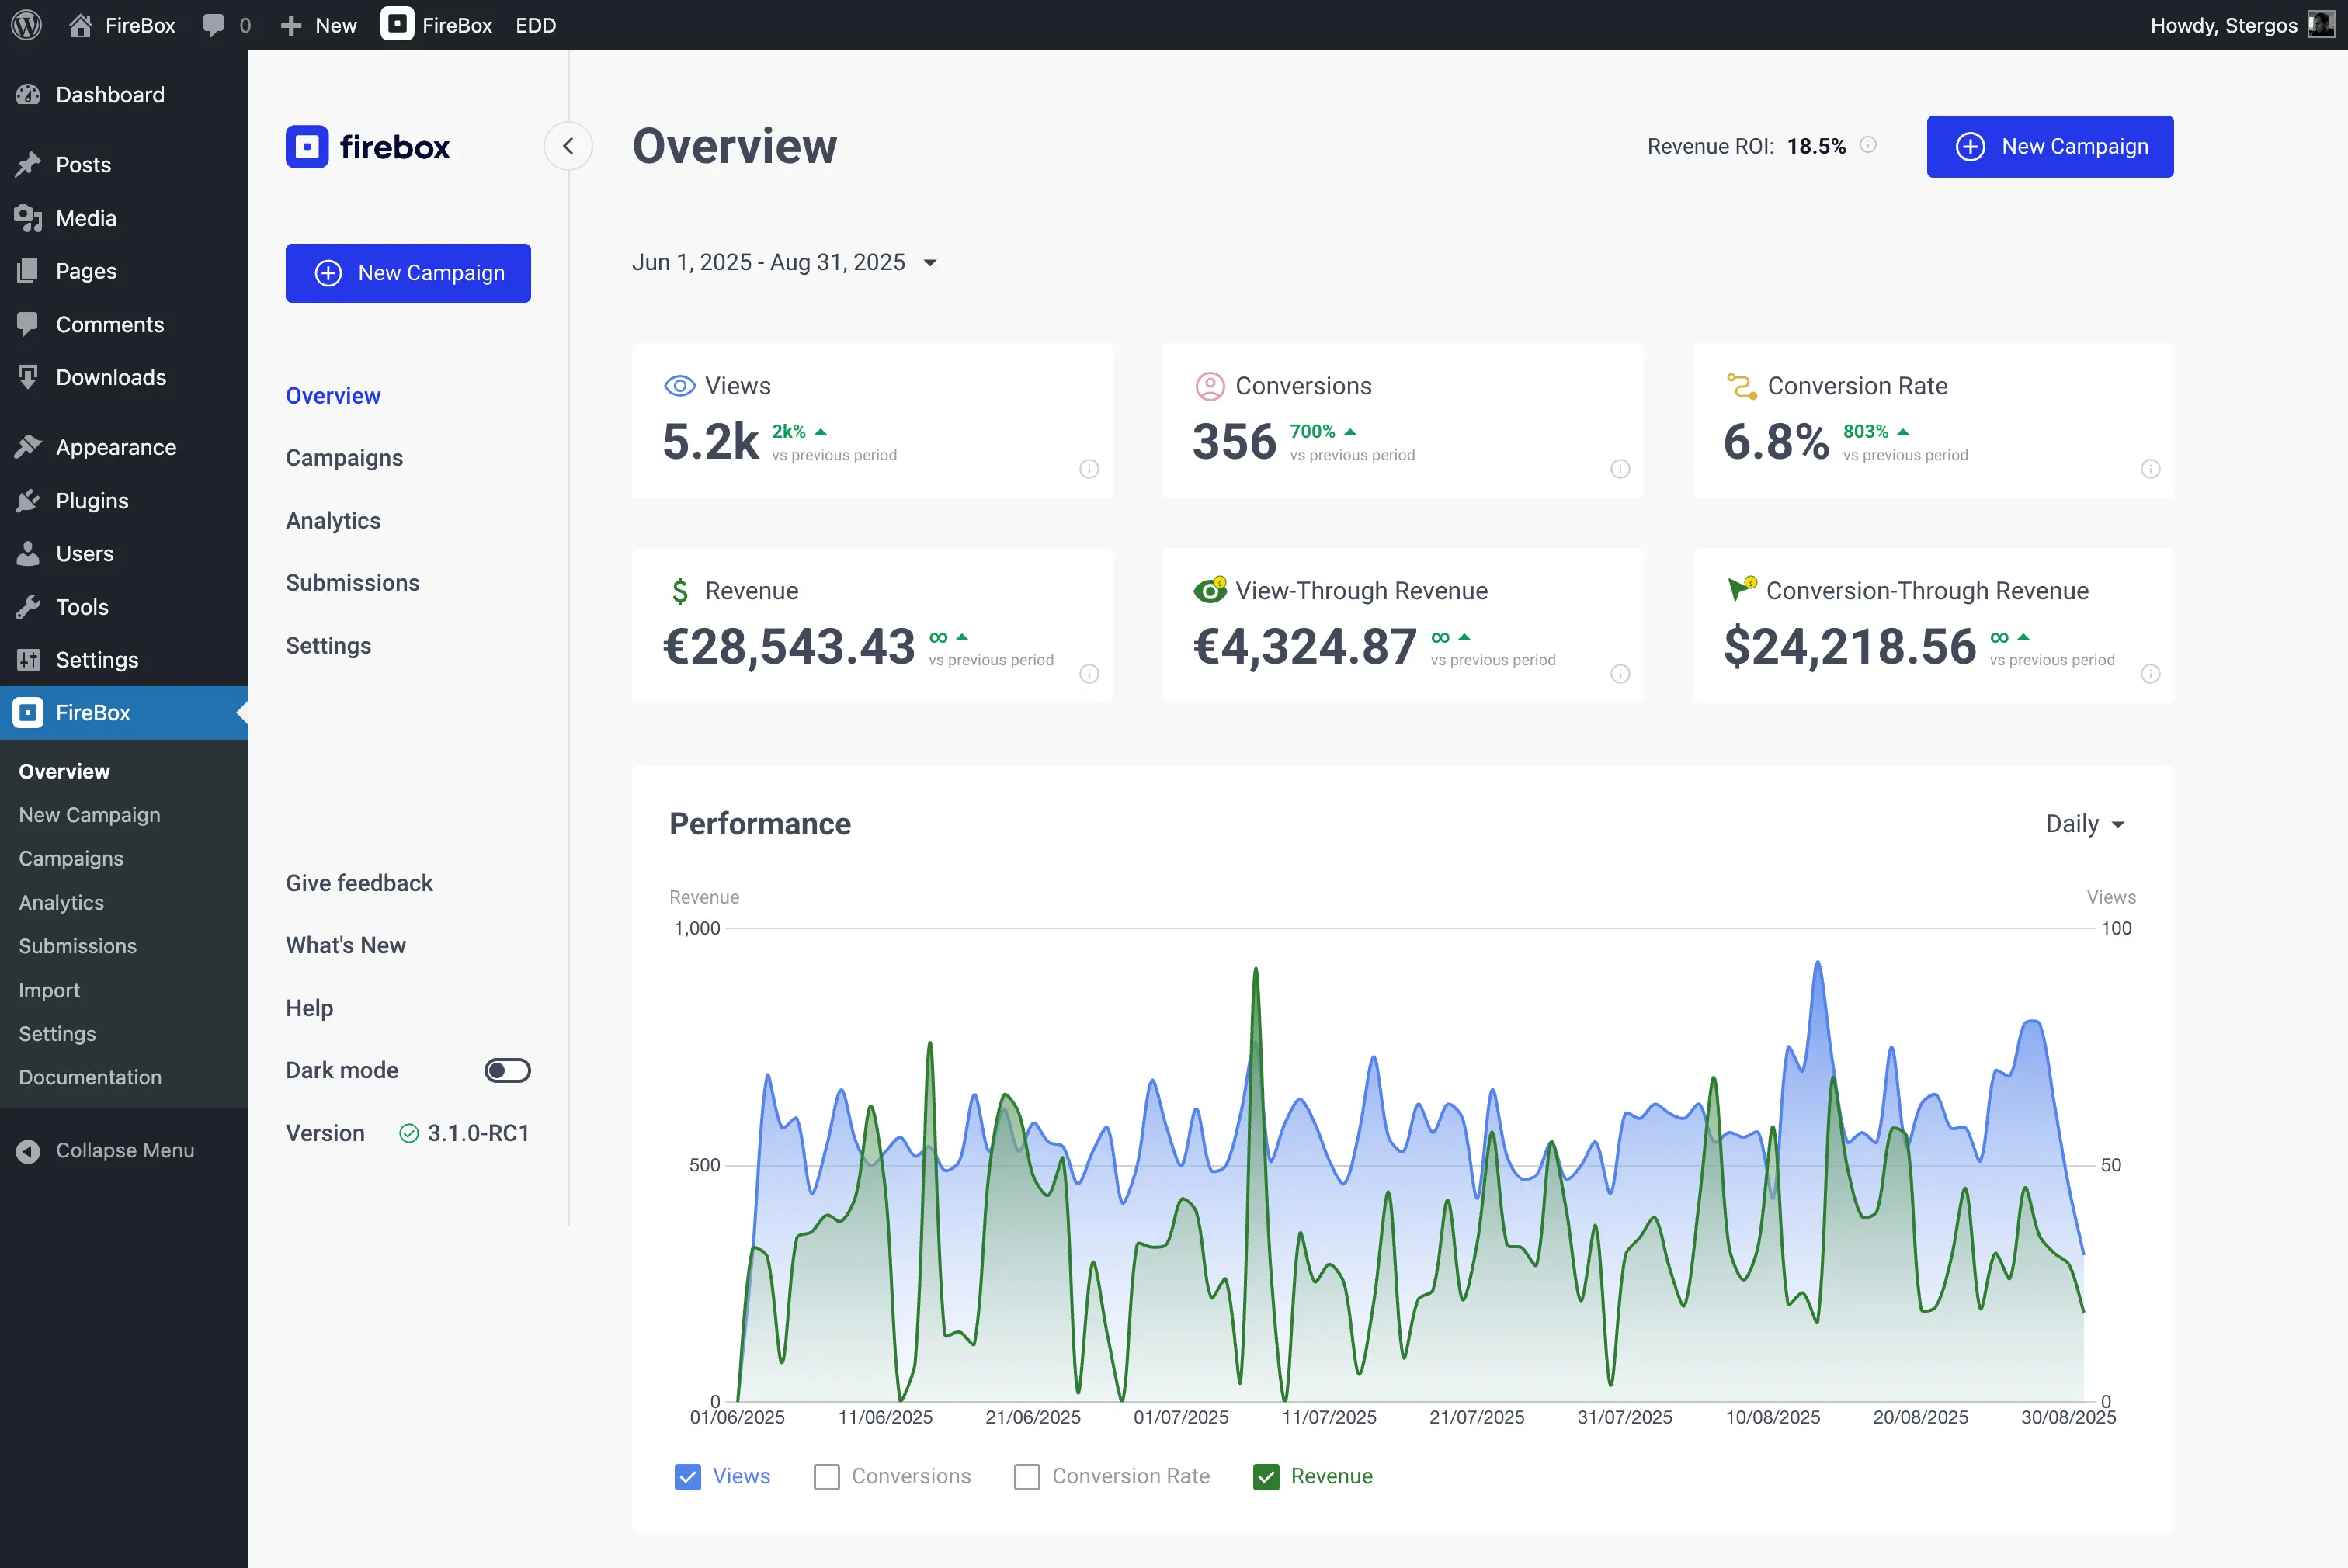Click info icon beside Revenue ROI
The height and width of the screenshot is (1568, 2348).
1868,145
